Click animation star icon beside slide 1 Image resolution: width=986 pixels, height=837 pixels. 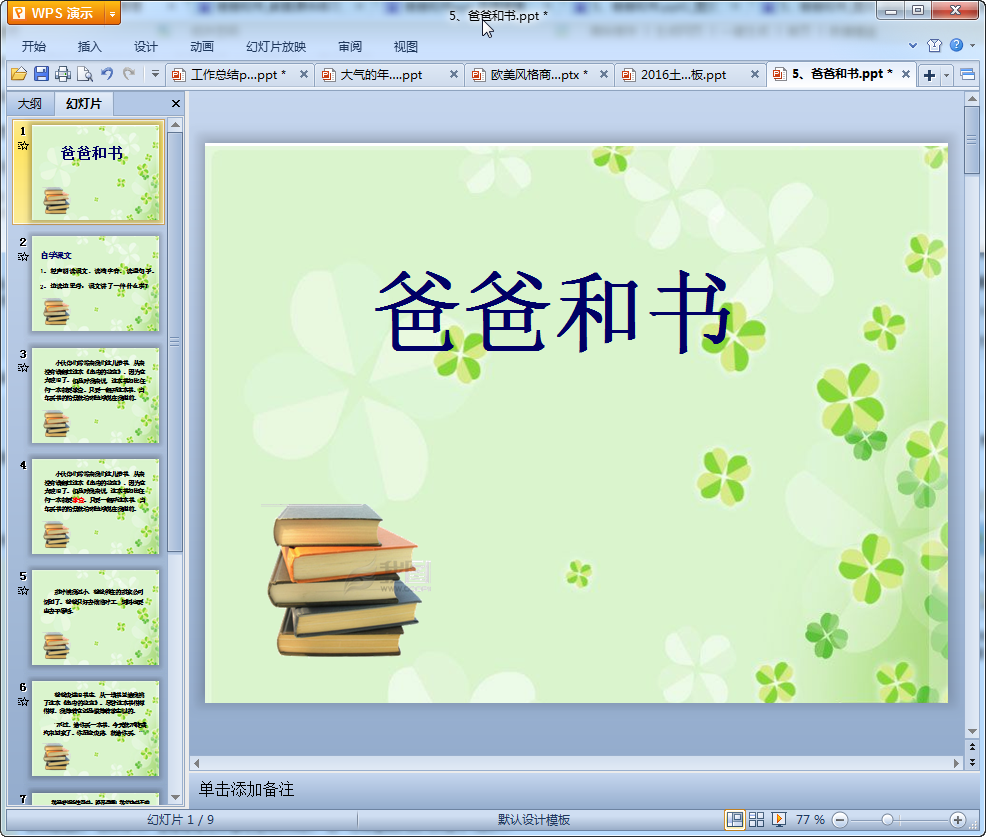coord(23,146)
